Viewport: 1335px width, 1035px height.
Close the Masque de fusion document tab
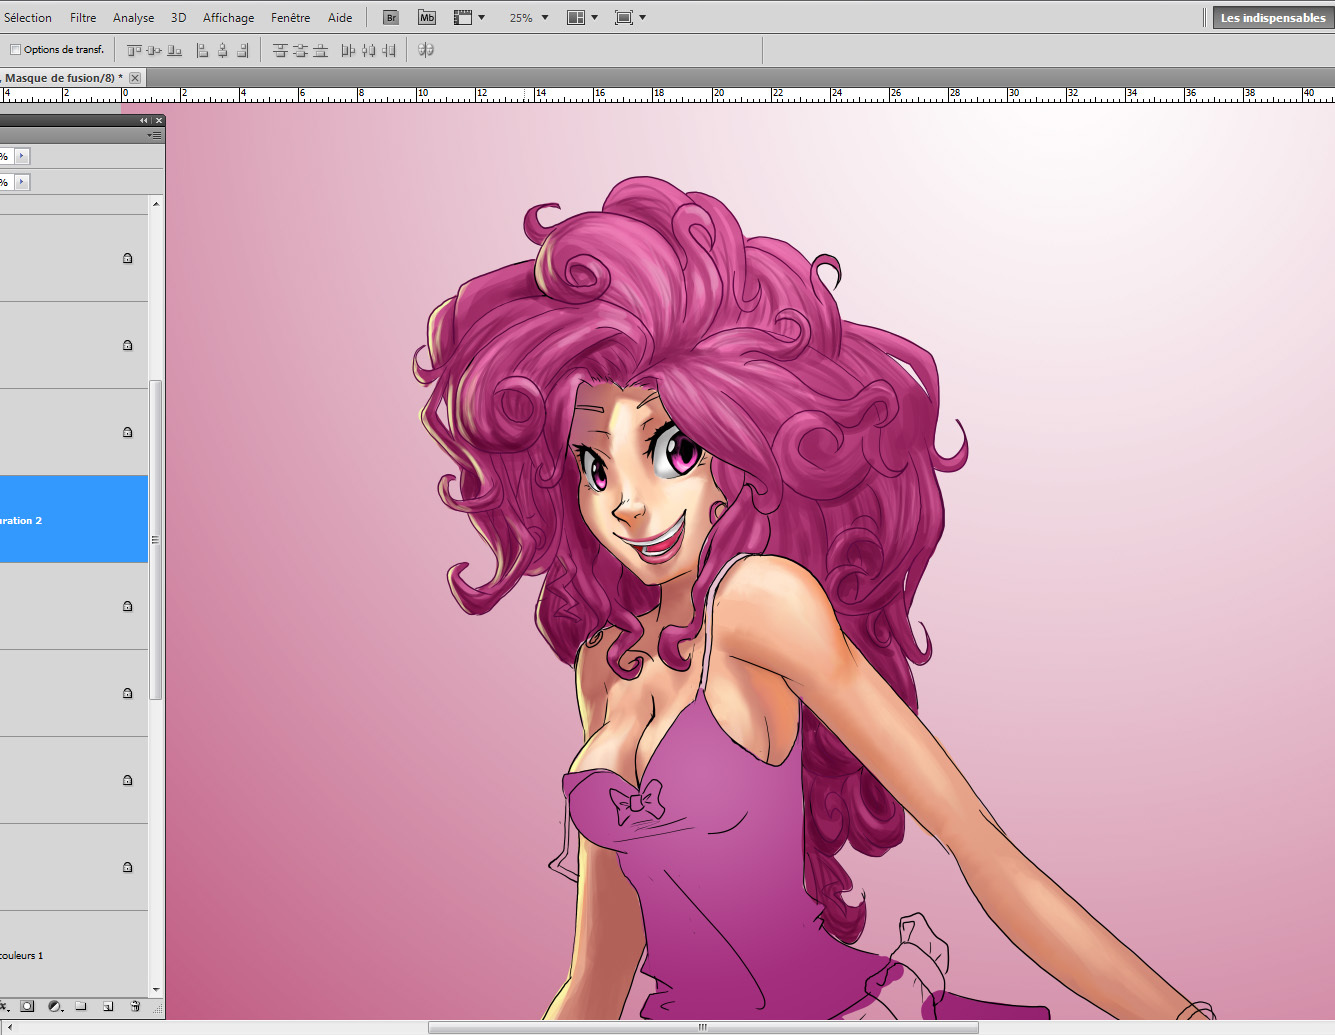click(x=135, y=78)
